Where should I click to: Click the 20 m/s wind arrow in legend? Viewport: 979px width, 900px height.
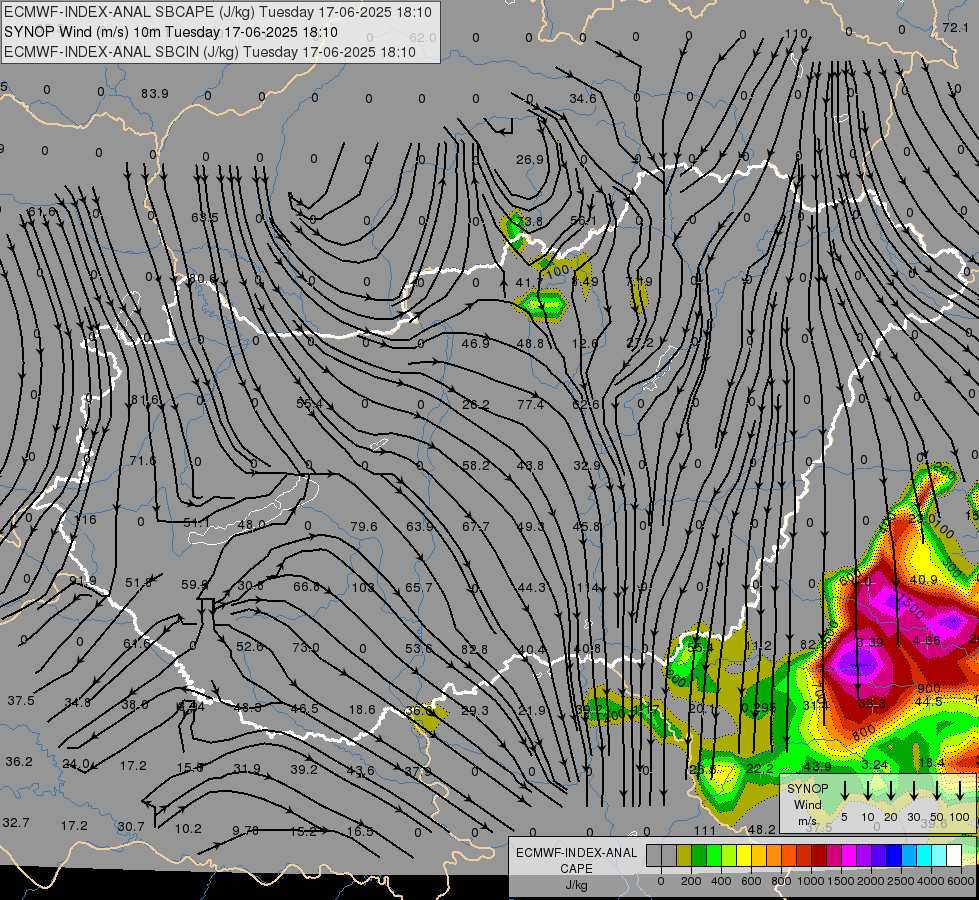pos(891,791)
